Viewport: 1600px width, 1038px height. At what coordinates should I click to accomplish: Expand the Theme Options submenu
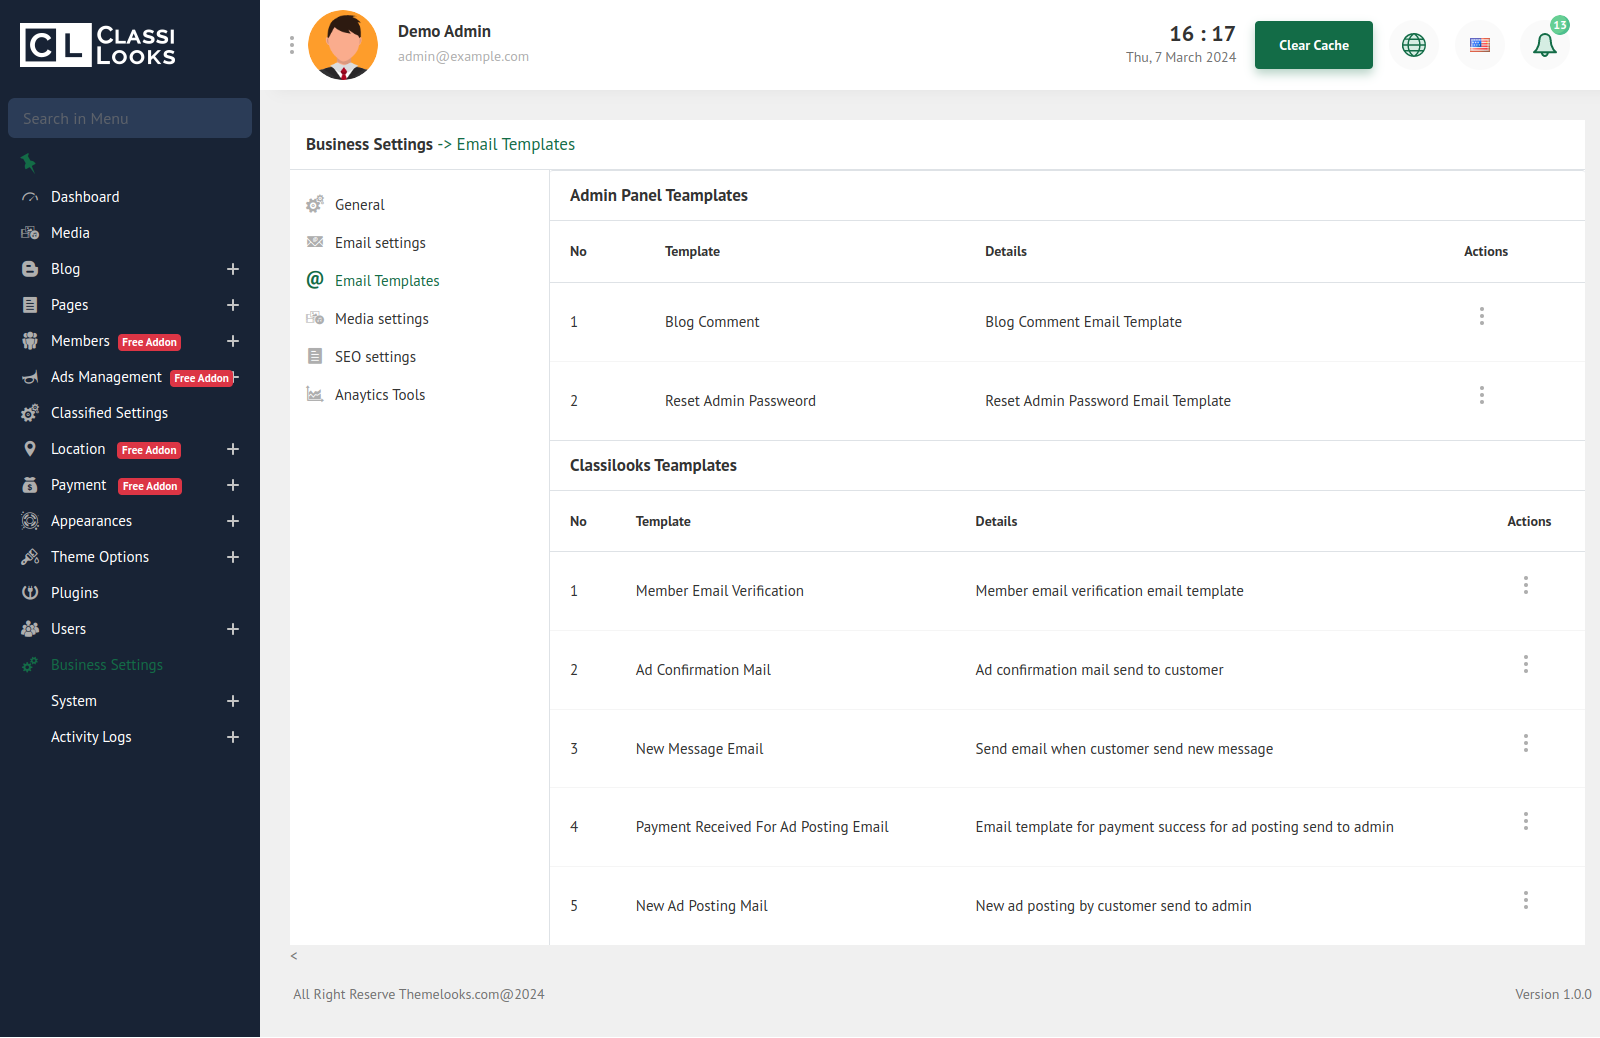(233, 557)
